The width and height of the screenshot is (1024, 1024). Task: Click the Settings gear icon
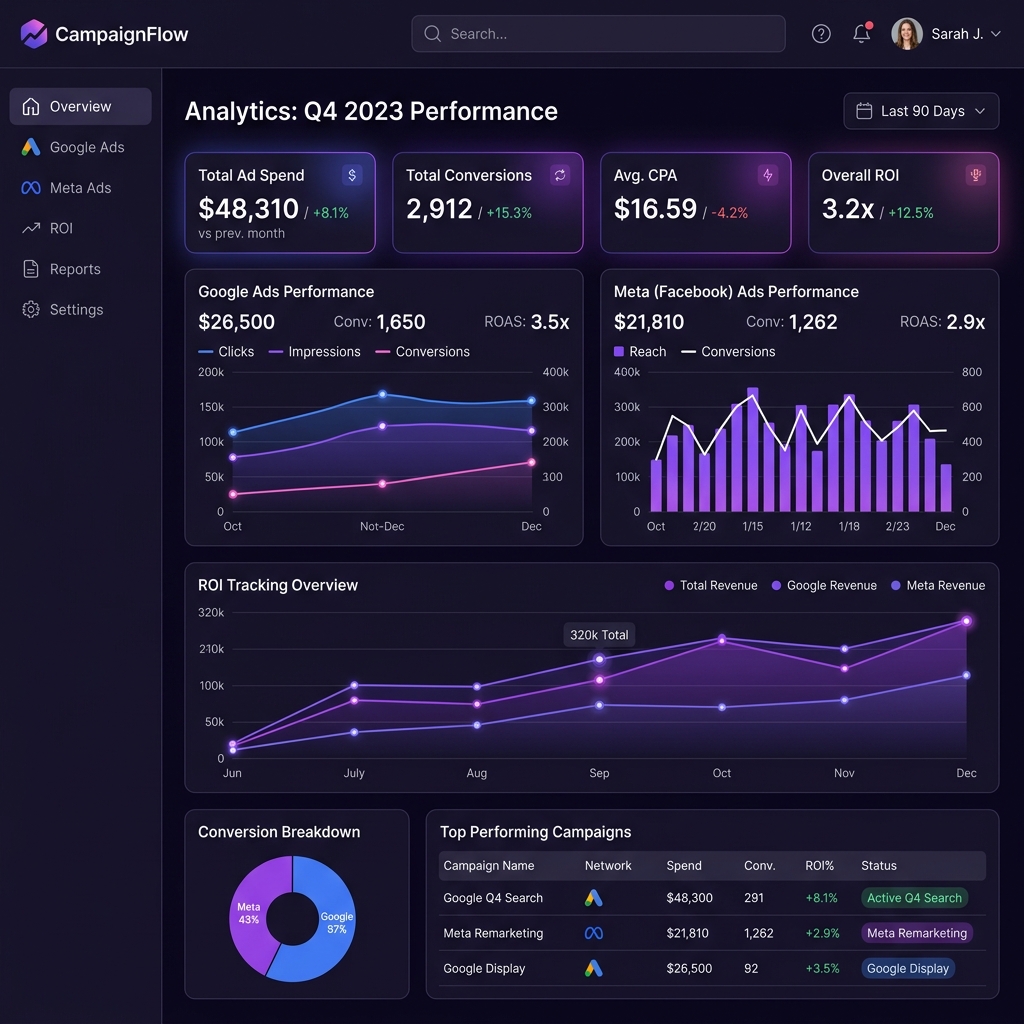point(31,310)
